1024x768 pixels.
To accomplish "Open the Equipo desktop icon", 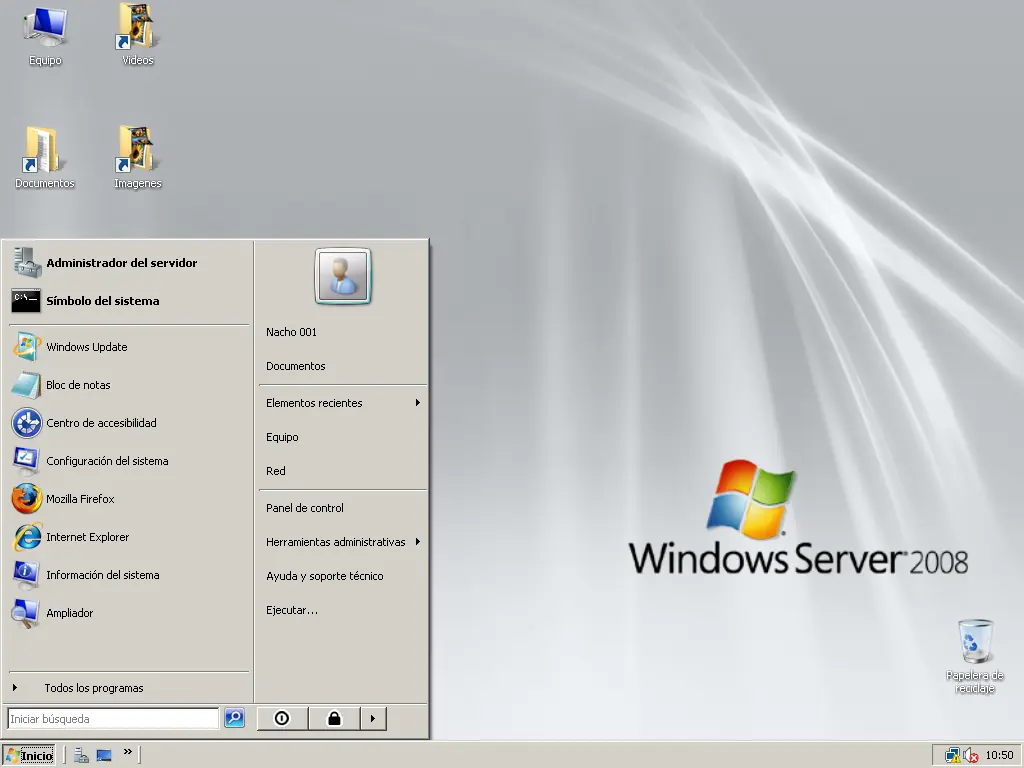I will [x=45, y=35].
